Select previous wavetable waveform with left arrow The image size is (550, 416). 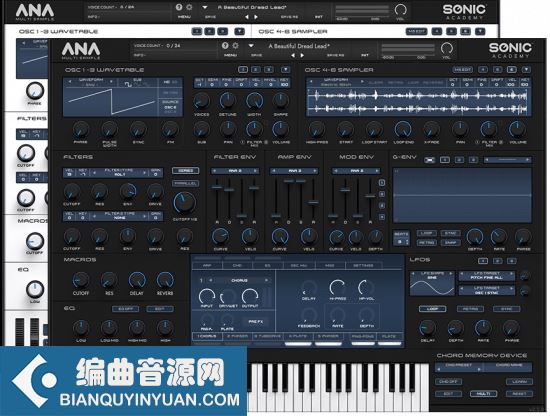[x=70, y=81]
